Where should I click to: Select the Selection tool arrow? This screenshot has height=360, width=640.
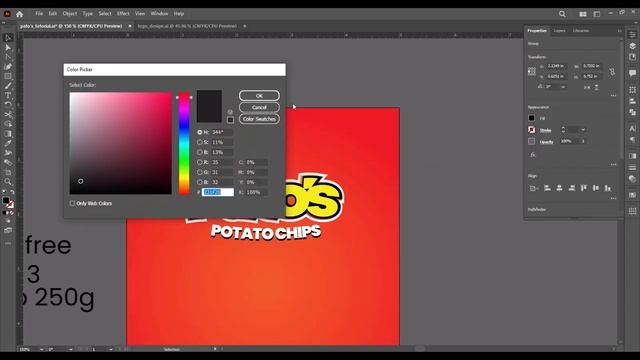click(x=8, y=38)
